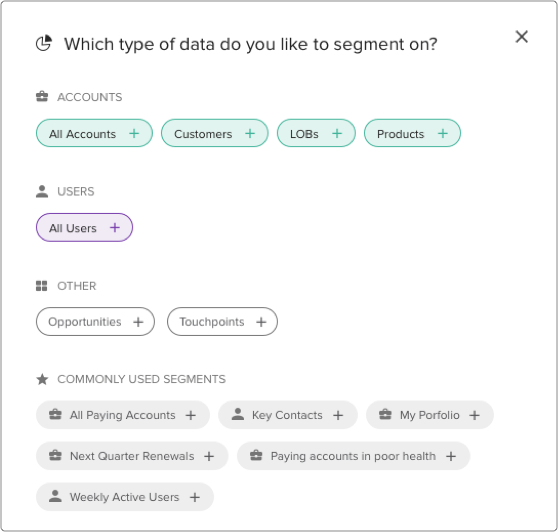558x532 pixels.
Task: Click the person icon next to USERS
Action: click(x=42, y=191)
